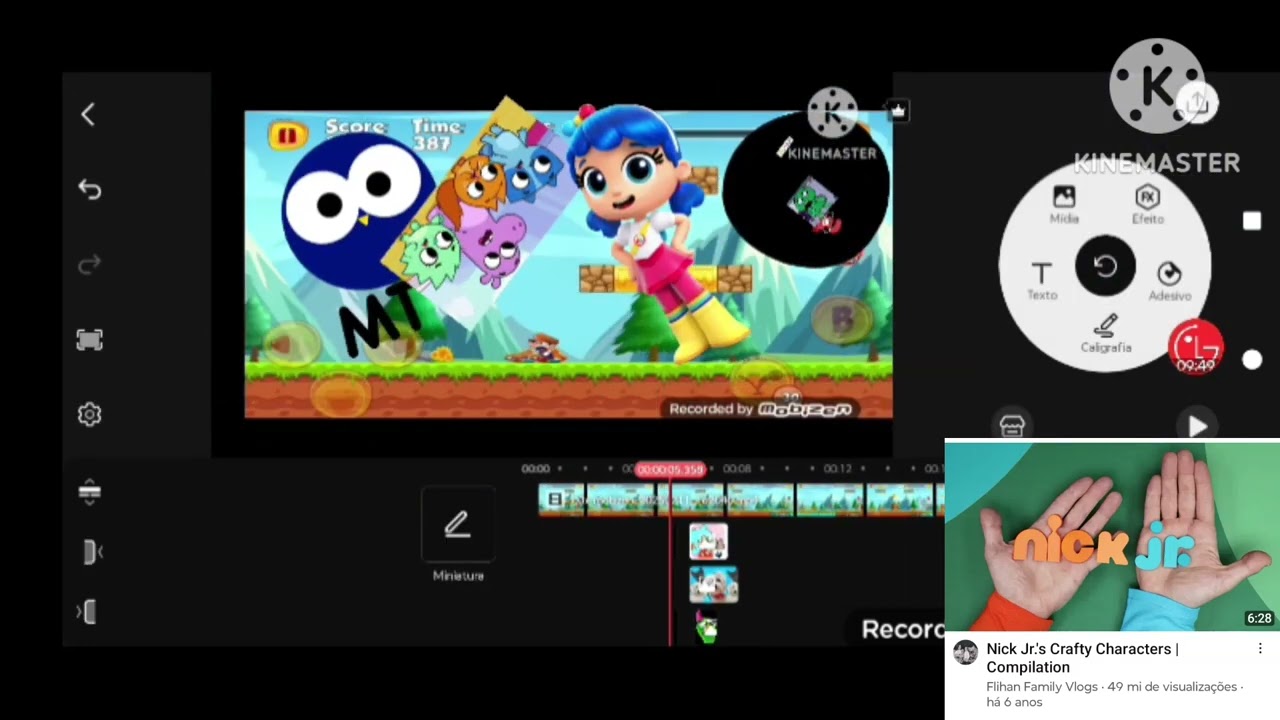Export and share the project
Image resolution: width=1280 pixels, height=720 pixels.
tap(1198, 102)
